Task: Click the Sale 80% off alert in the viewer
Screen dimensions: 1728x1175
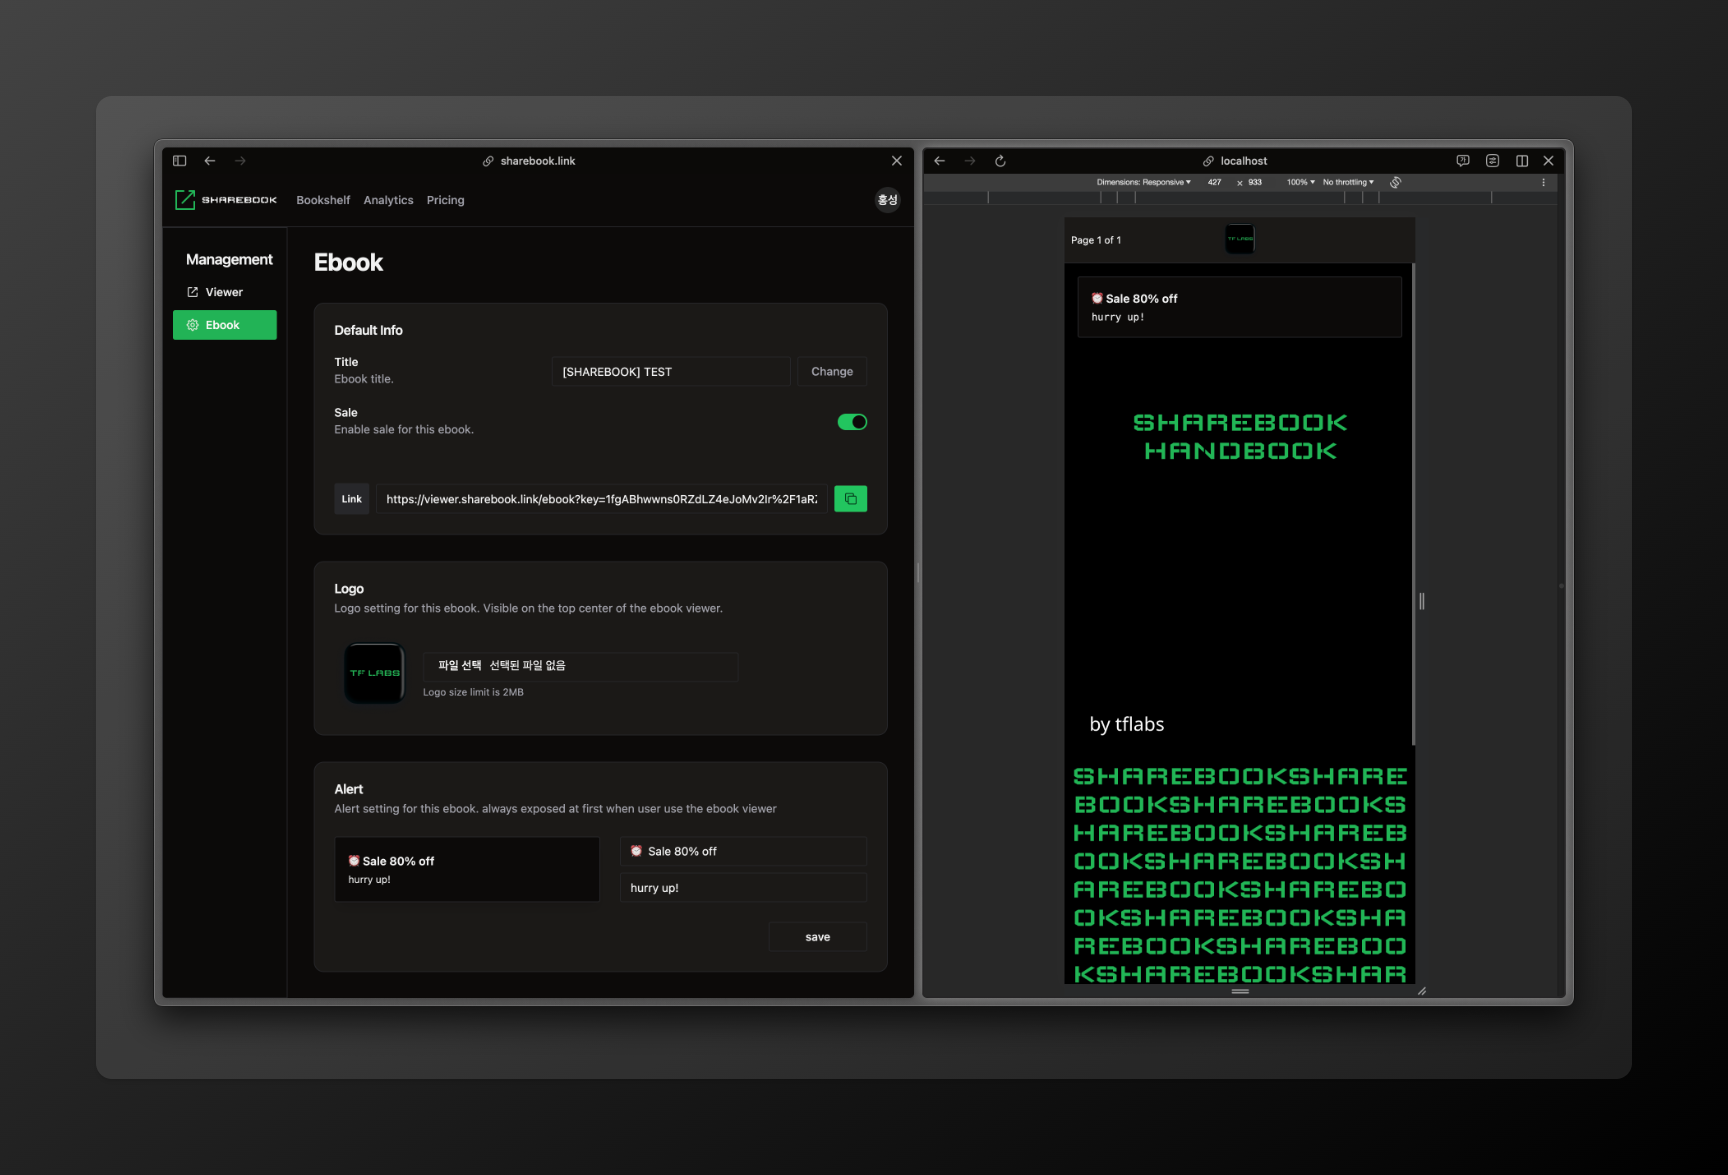Action: pyautogui.click(x=1240, y=307)
